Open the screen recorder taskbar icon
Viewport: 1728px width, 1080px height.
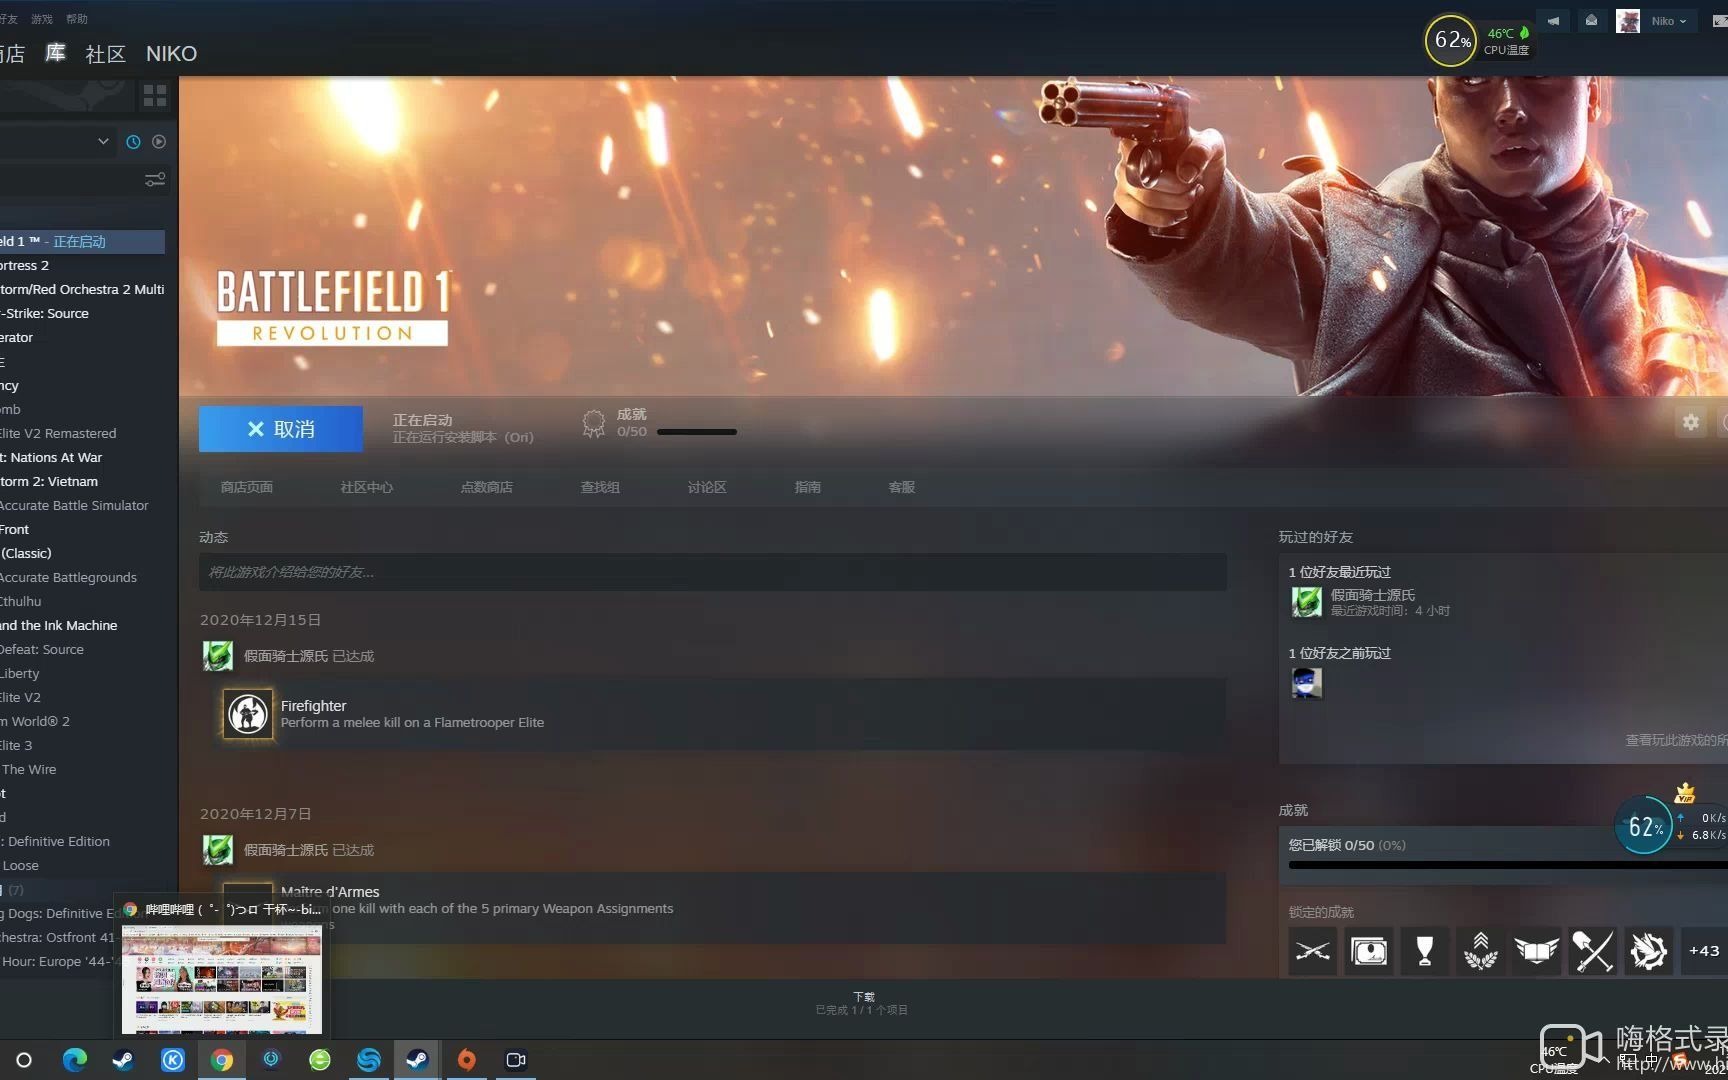pyautogui.click(x=515, y=1060)
